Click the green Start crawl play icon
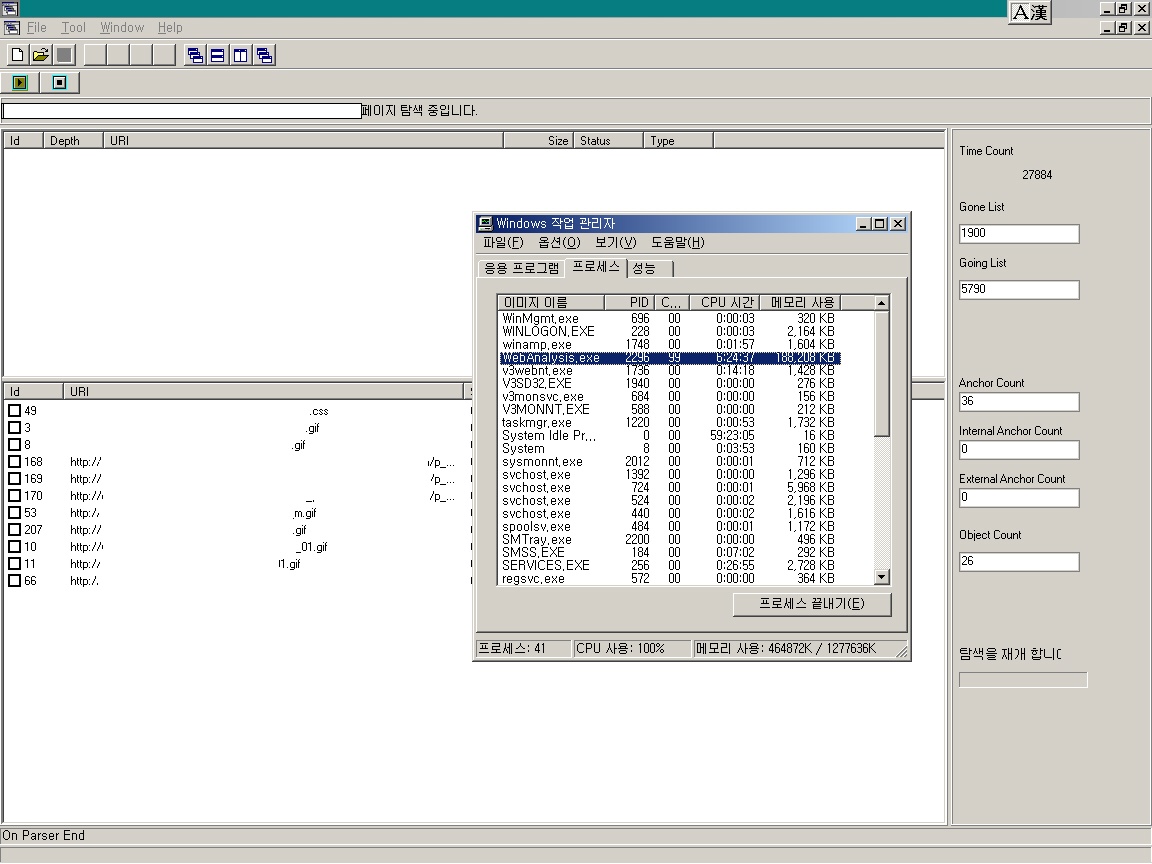This screenshot has width=1152, height=864. 20,83
